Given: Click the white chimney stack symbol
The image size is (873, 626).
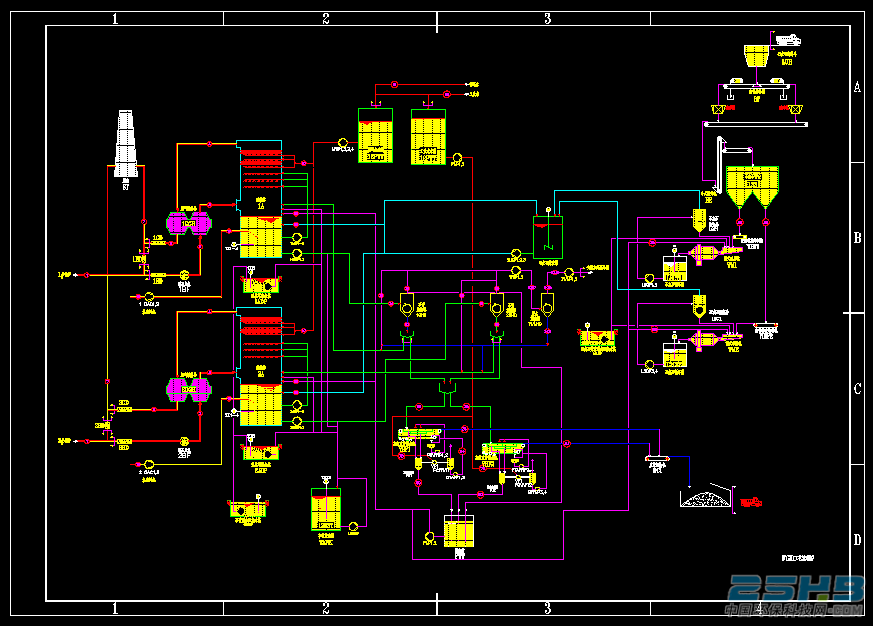Looking at the screenshot, I should point(126,144).
